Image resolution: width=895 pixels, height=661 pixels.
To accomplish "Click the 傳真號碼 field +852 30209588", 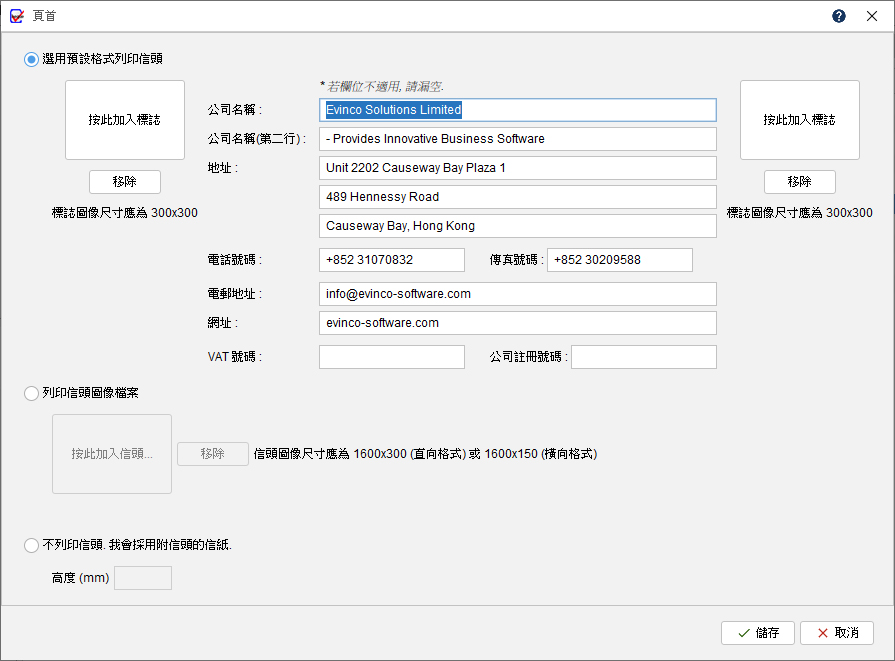I will pos(620,260).
